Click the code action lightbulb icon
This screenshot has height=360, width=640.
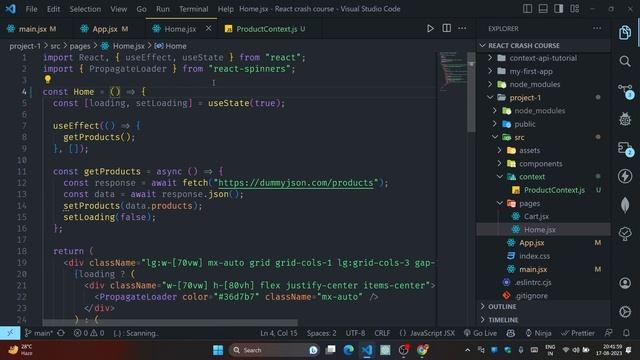pos(48,79)
